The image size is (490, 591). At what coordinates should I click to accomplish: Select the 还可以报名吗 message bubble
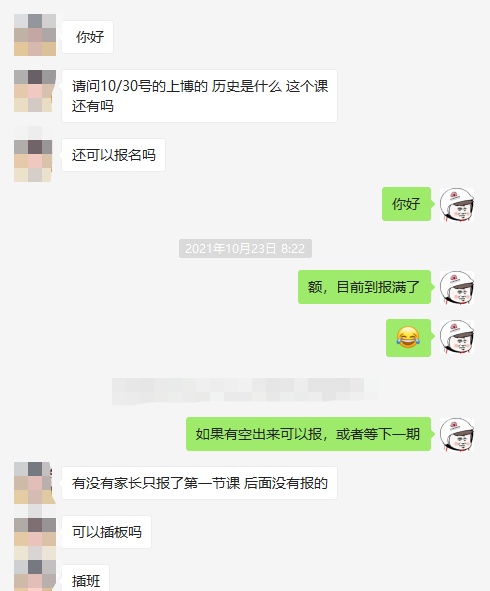coord(113,155)
